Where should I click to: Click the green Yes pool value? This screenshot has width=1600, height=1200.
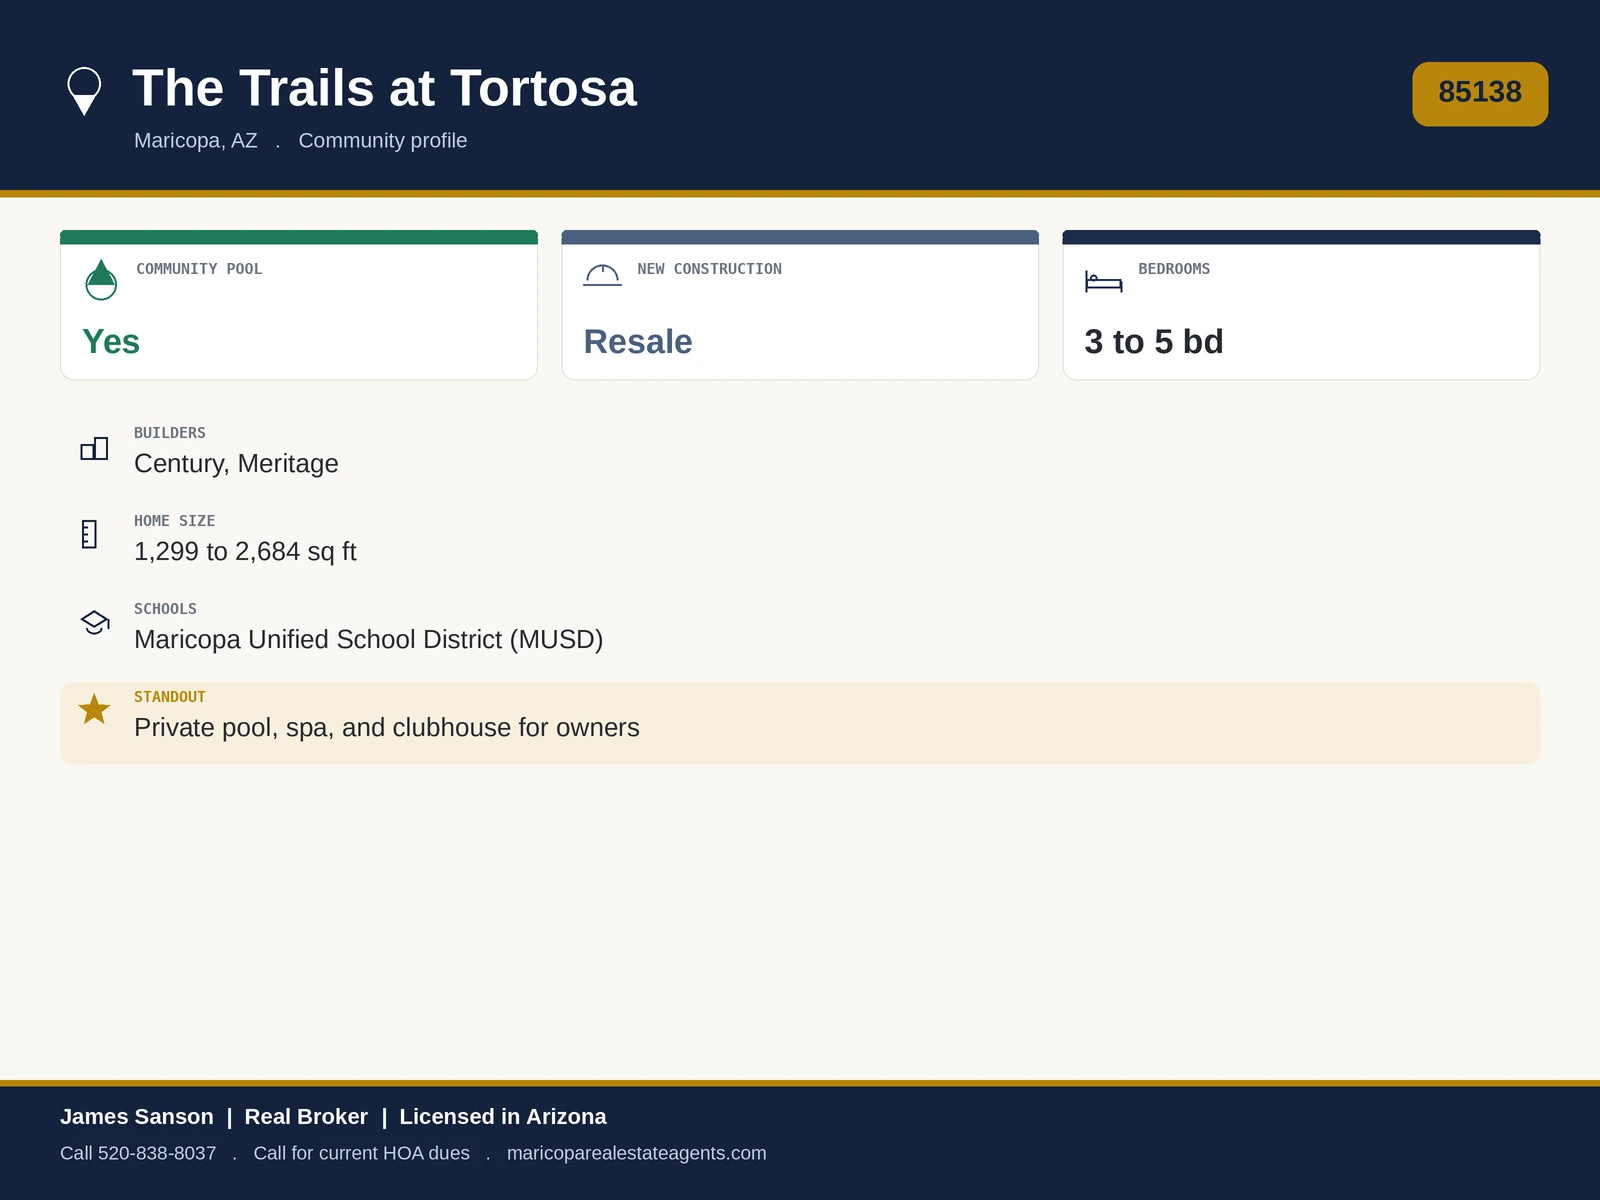111,342
